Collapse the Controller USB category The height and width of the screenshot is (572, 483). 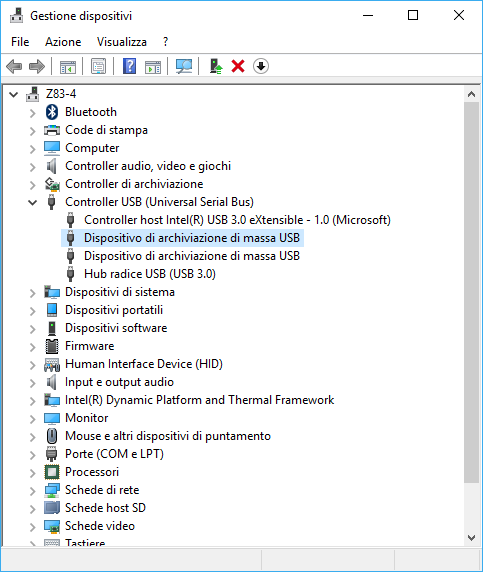coord(32,202)
